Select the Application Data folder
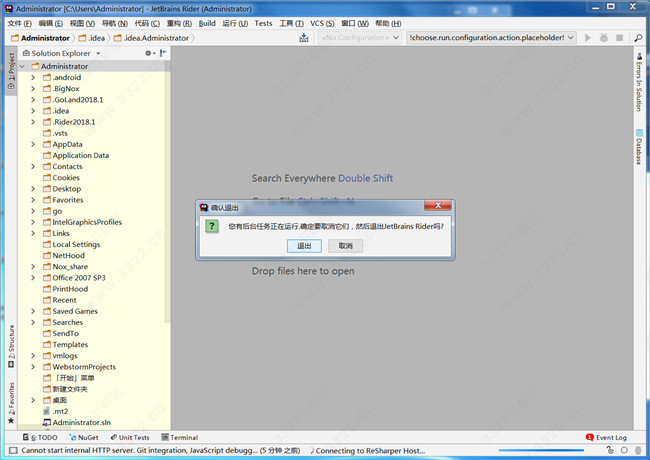 [x=81, y=155]
